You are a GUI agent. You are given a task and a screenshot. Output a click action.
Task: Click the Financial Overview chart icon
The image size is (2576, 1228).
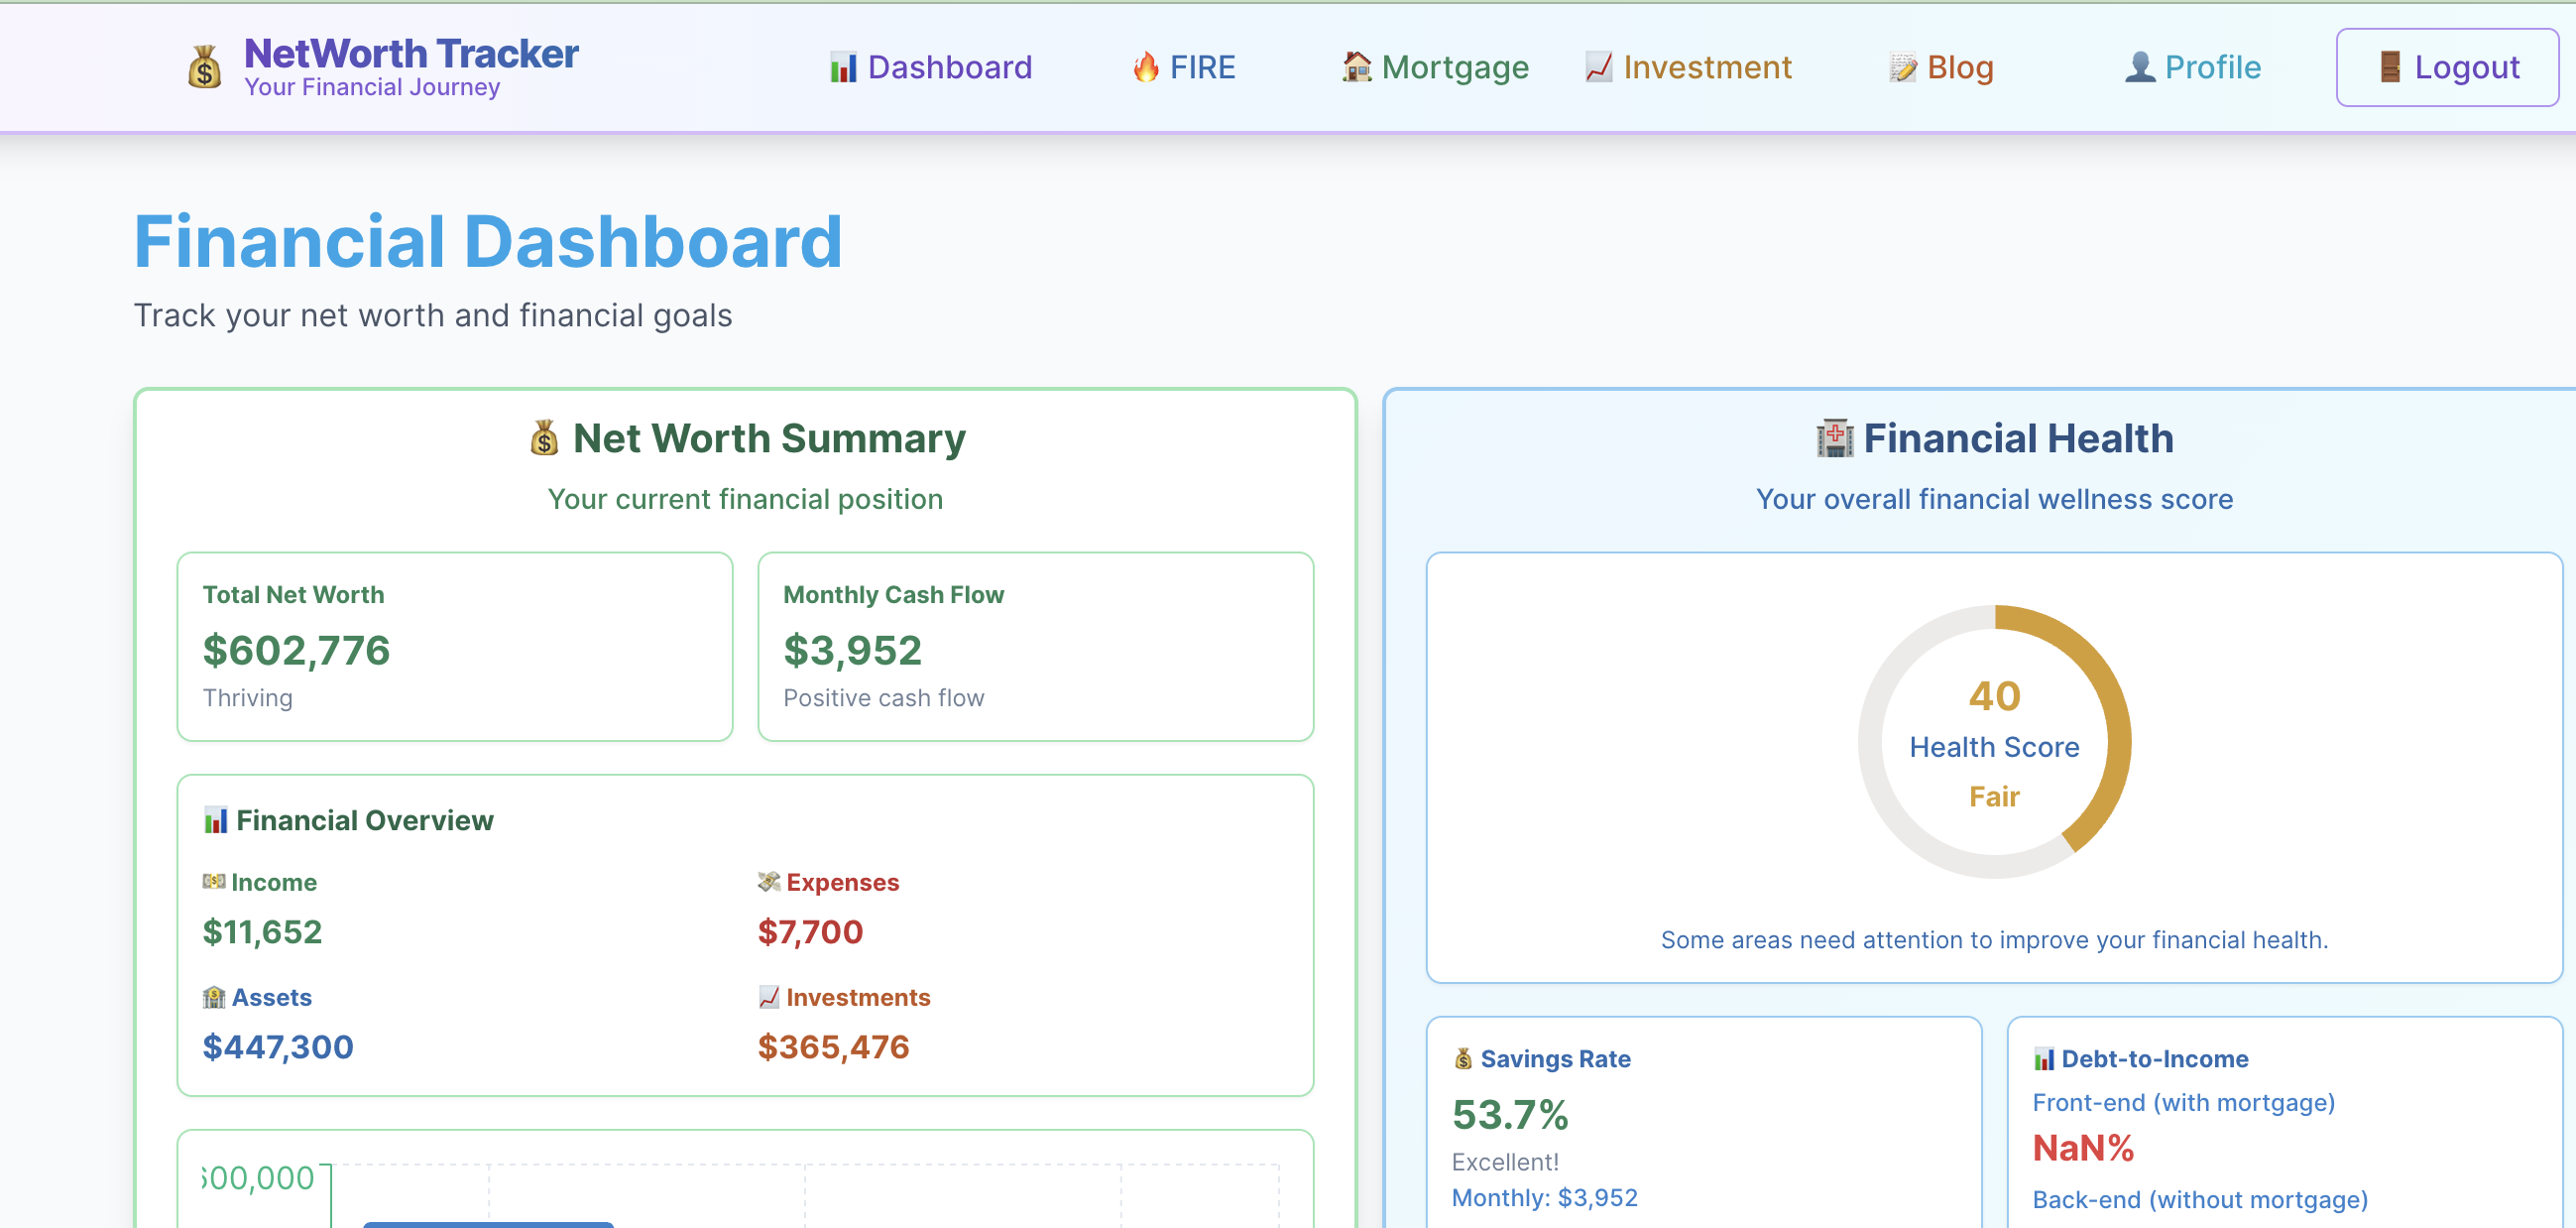tap(215, 820)
